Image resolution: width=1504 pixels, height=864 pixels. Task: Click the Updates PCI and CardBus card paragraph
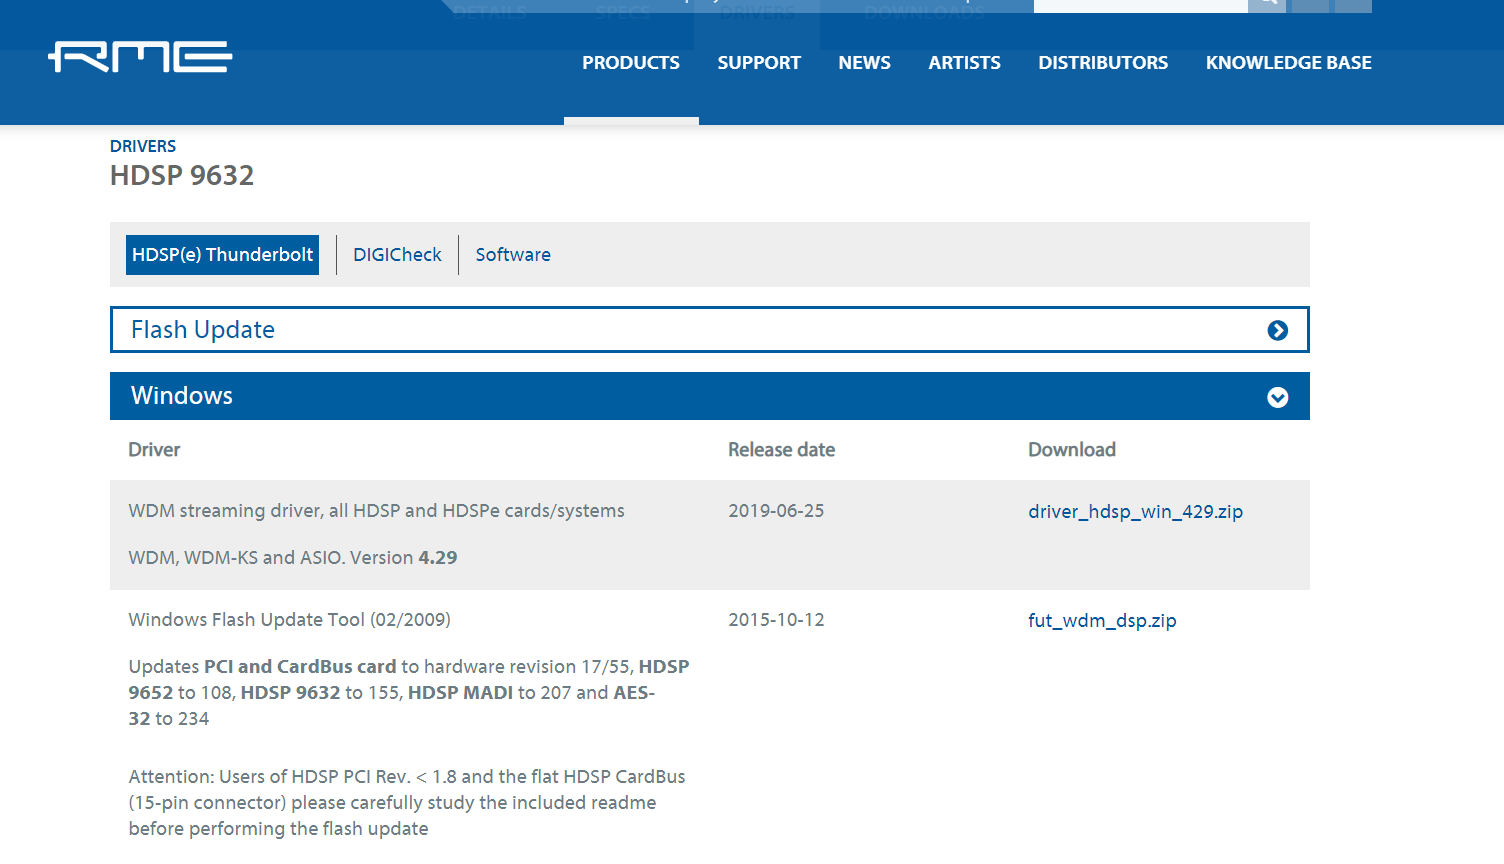(409, 693)
